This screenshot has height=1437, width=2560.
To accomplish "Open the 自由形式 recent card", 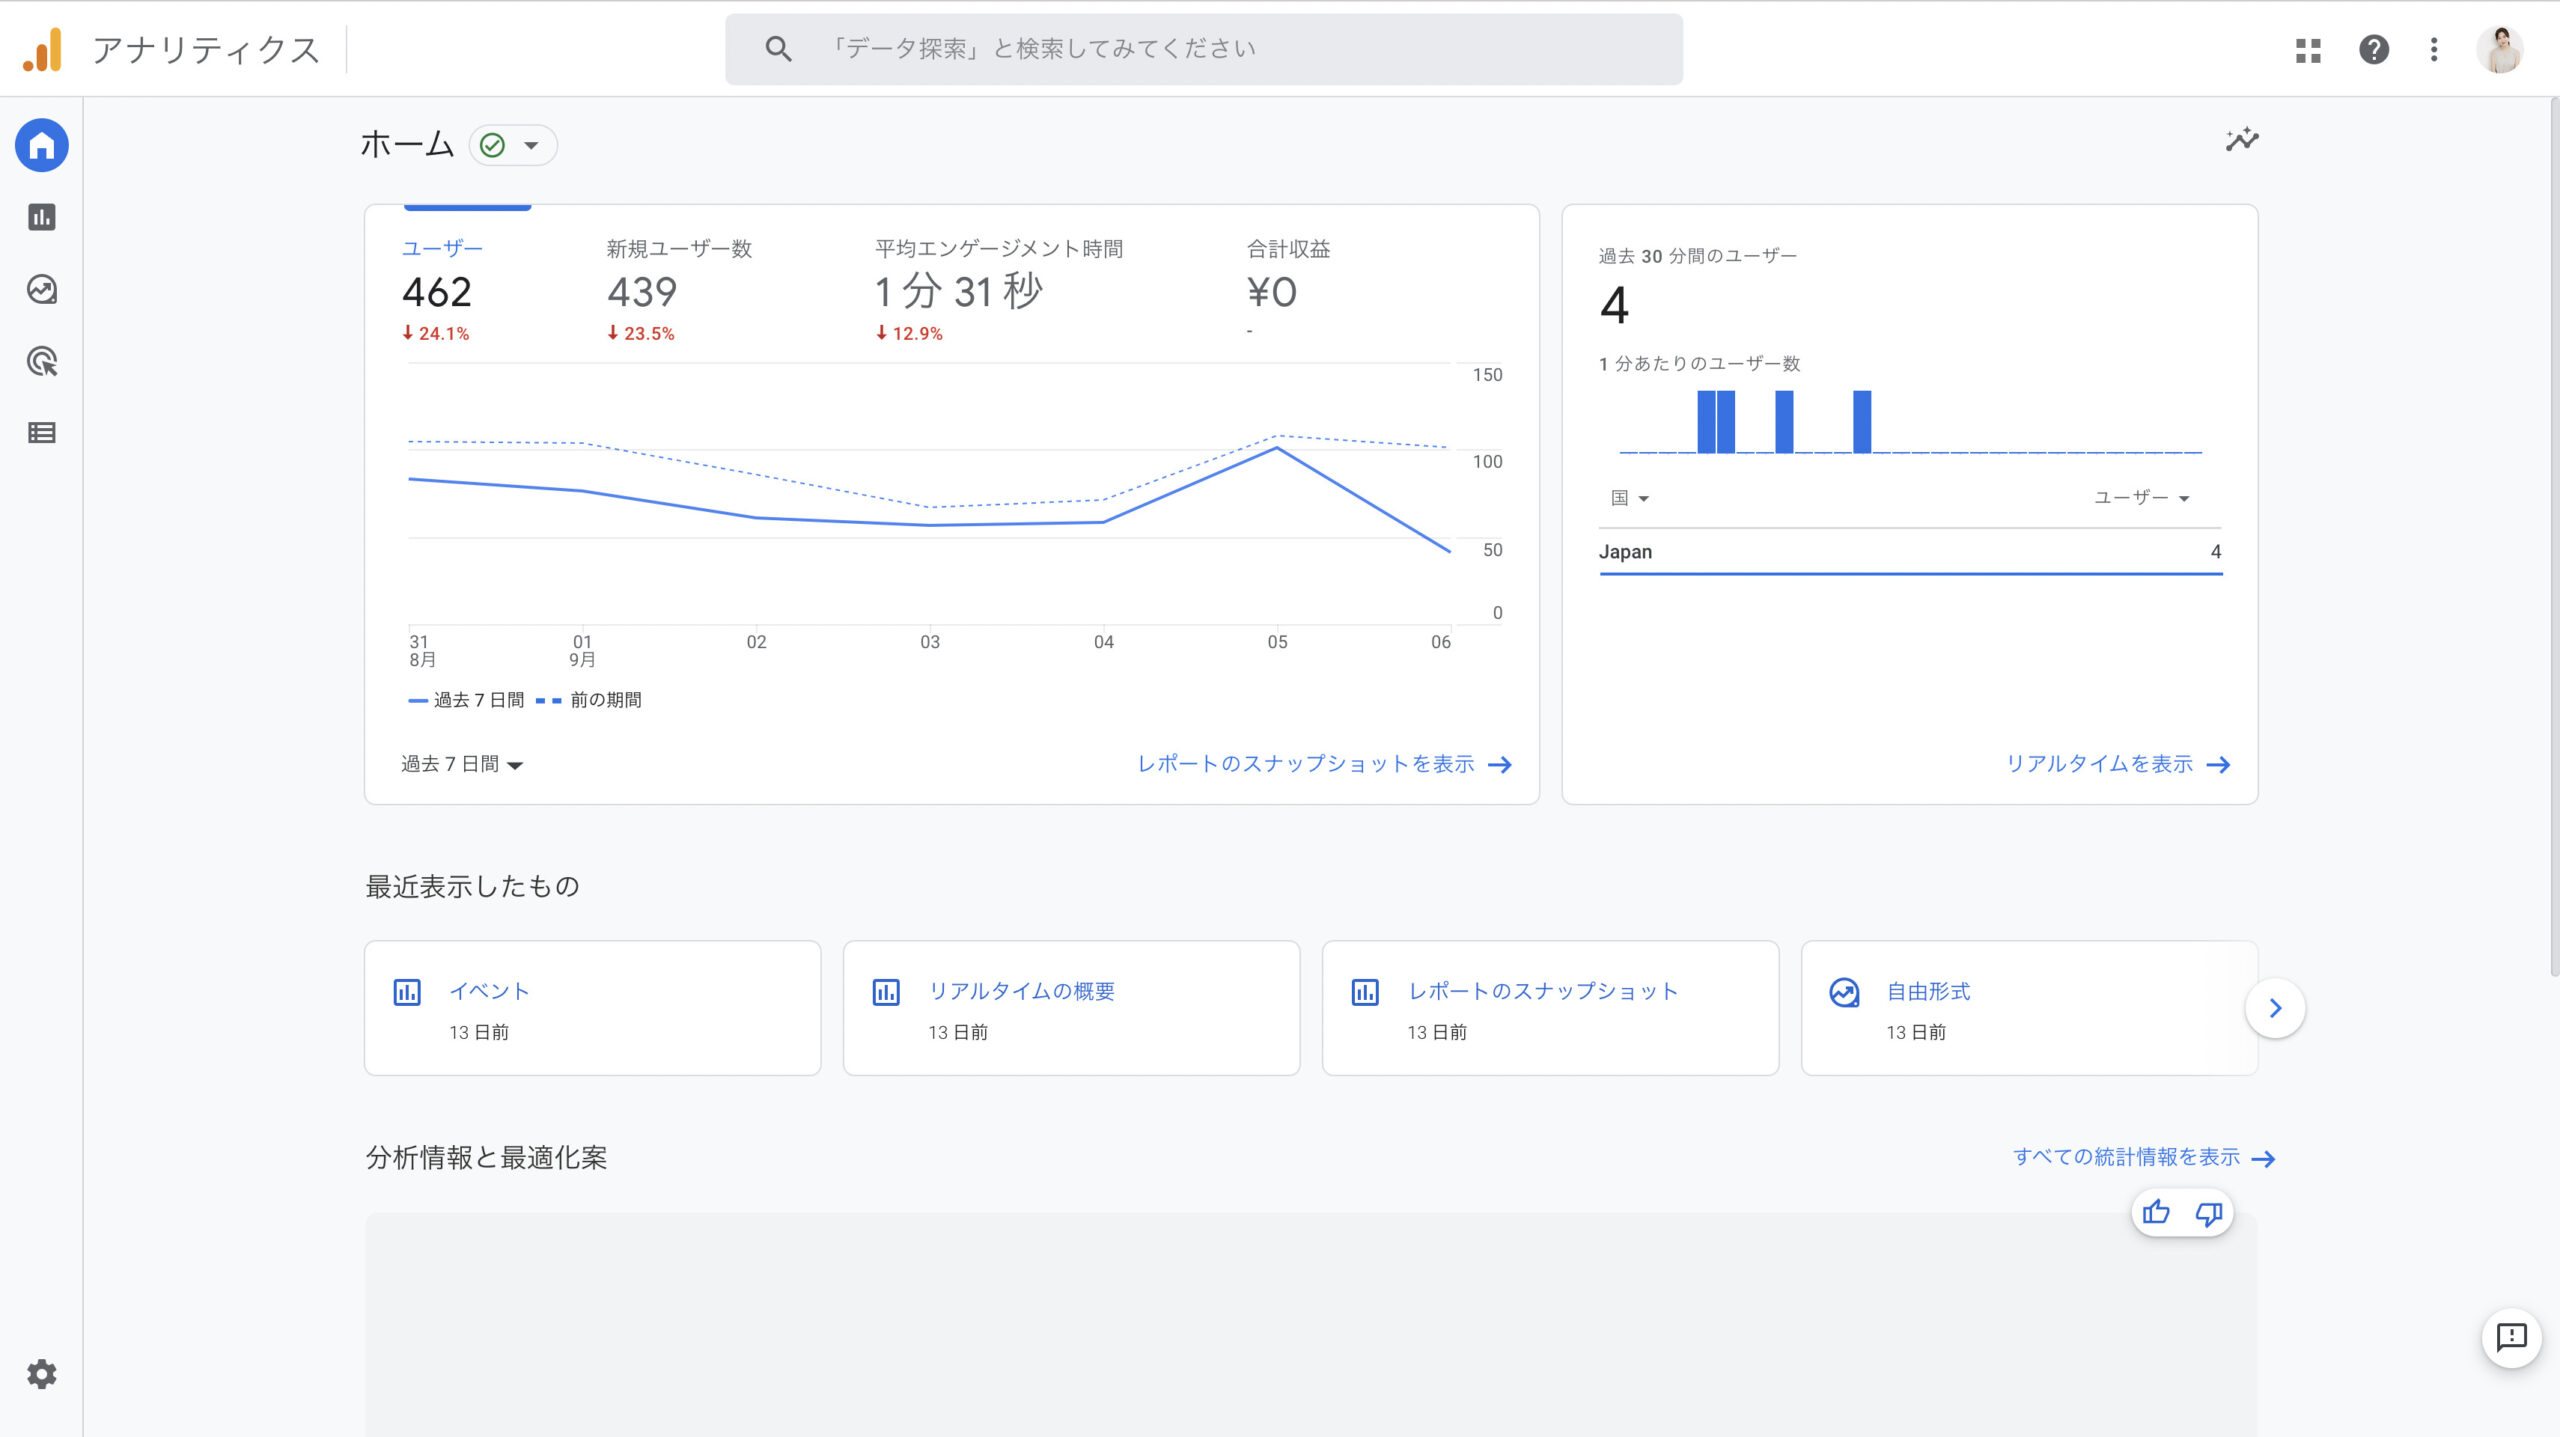I will pyautogui.click(x=2029, y=1008).
